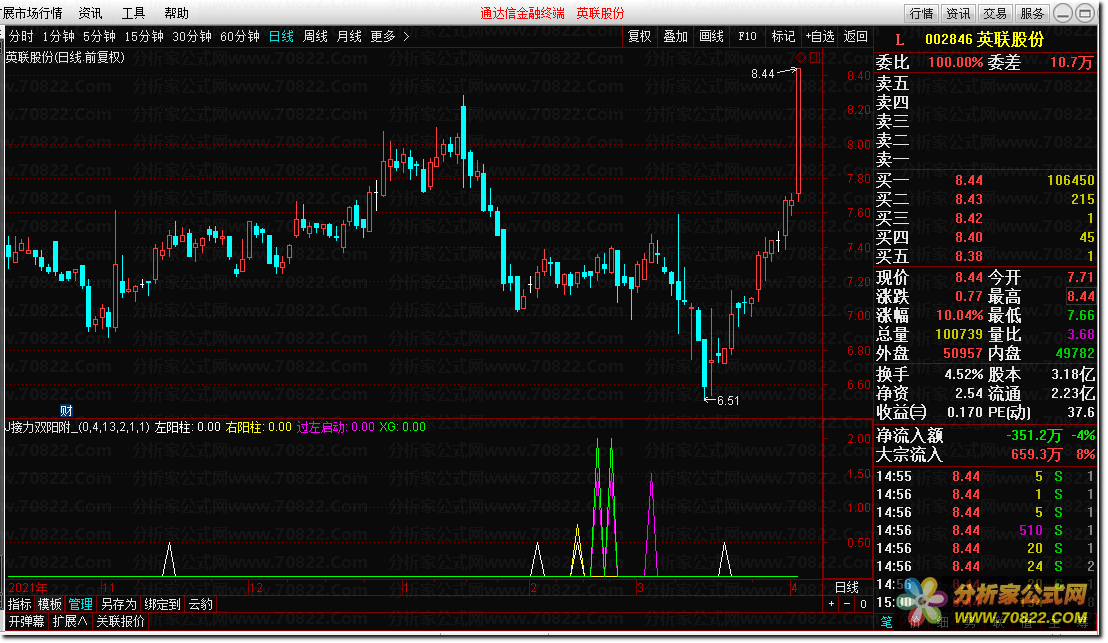Select the 5分钟 period tab
This screenshot has width=1108, height=643.
pos(99,36)
